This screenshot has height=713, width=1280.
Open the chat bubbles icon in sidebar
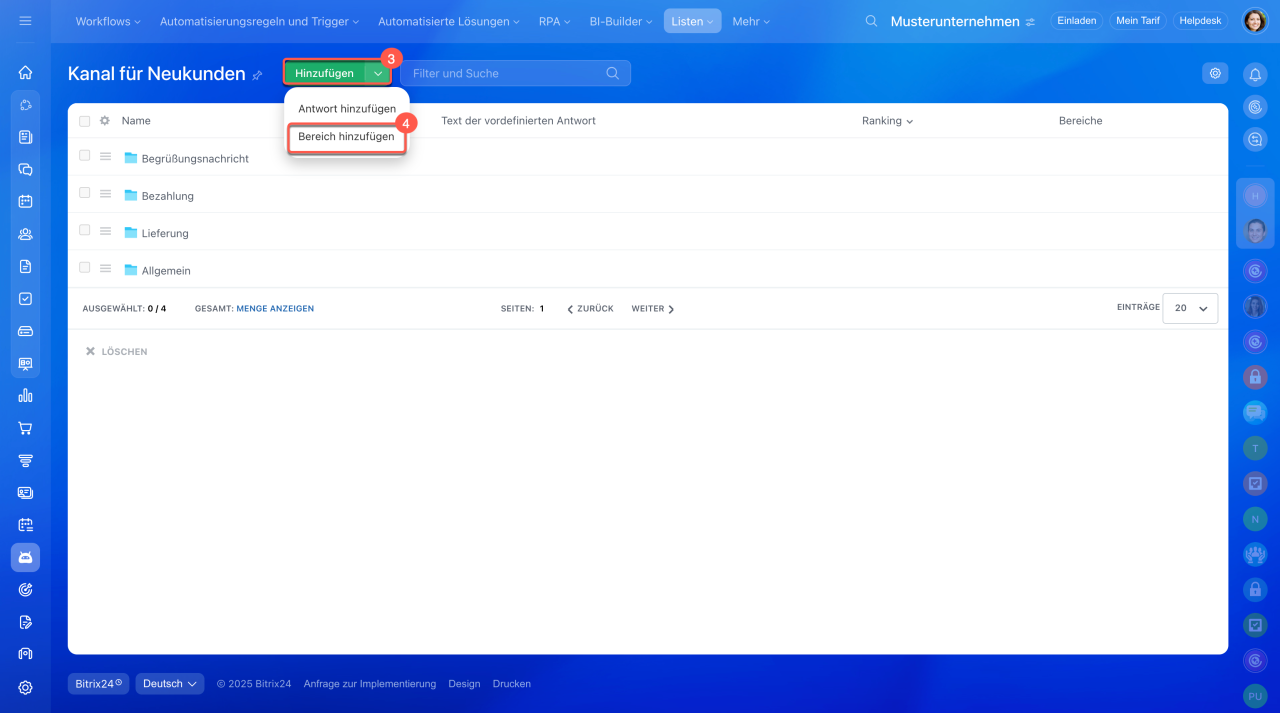(25, 169)
